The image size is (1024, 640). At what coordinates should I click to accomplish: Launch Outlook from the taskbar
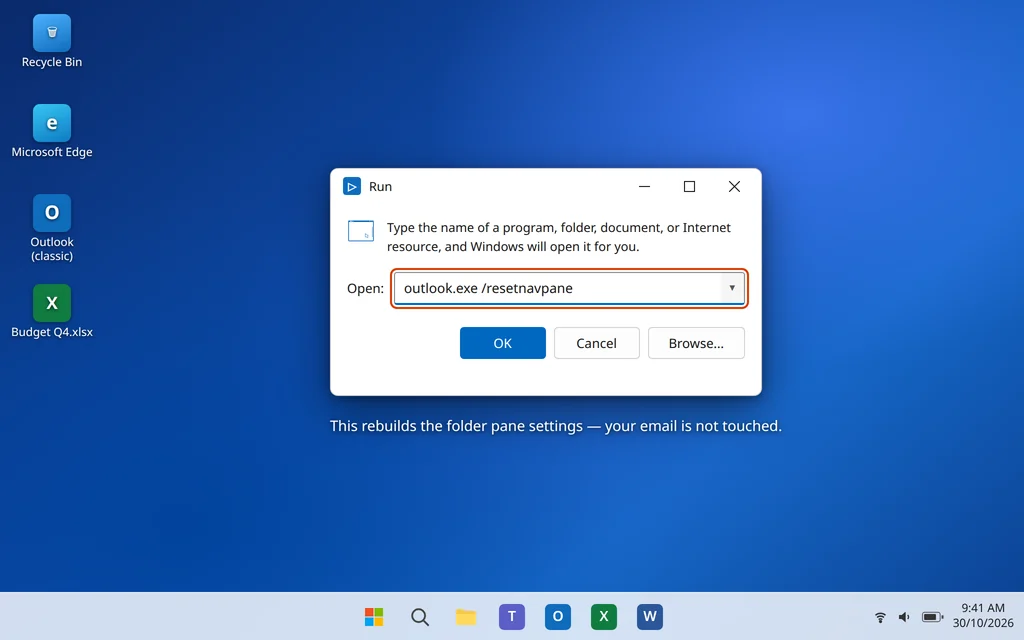pyautogui.click(x=558, y=616)
